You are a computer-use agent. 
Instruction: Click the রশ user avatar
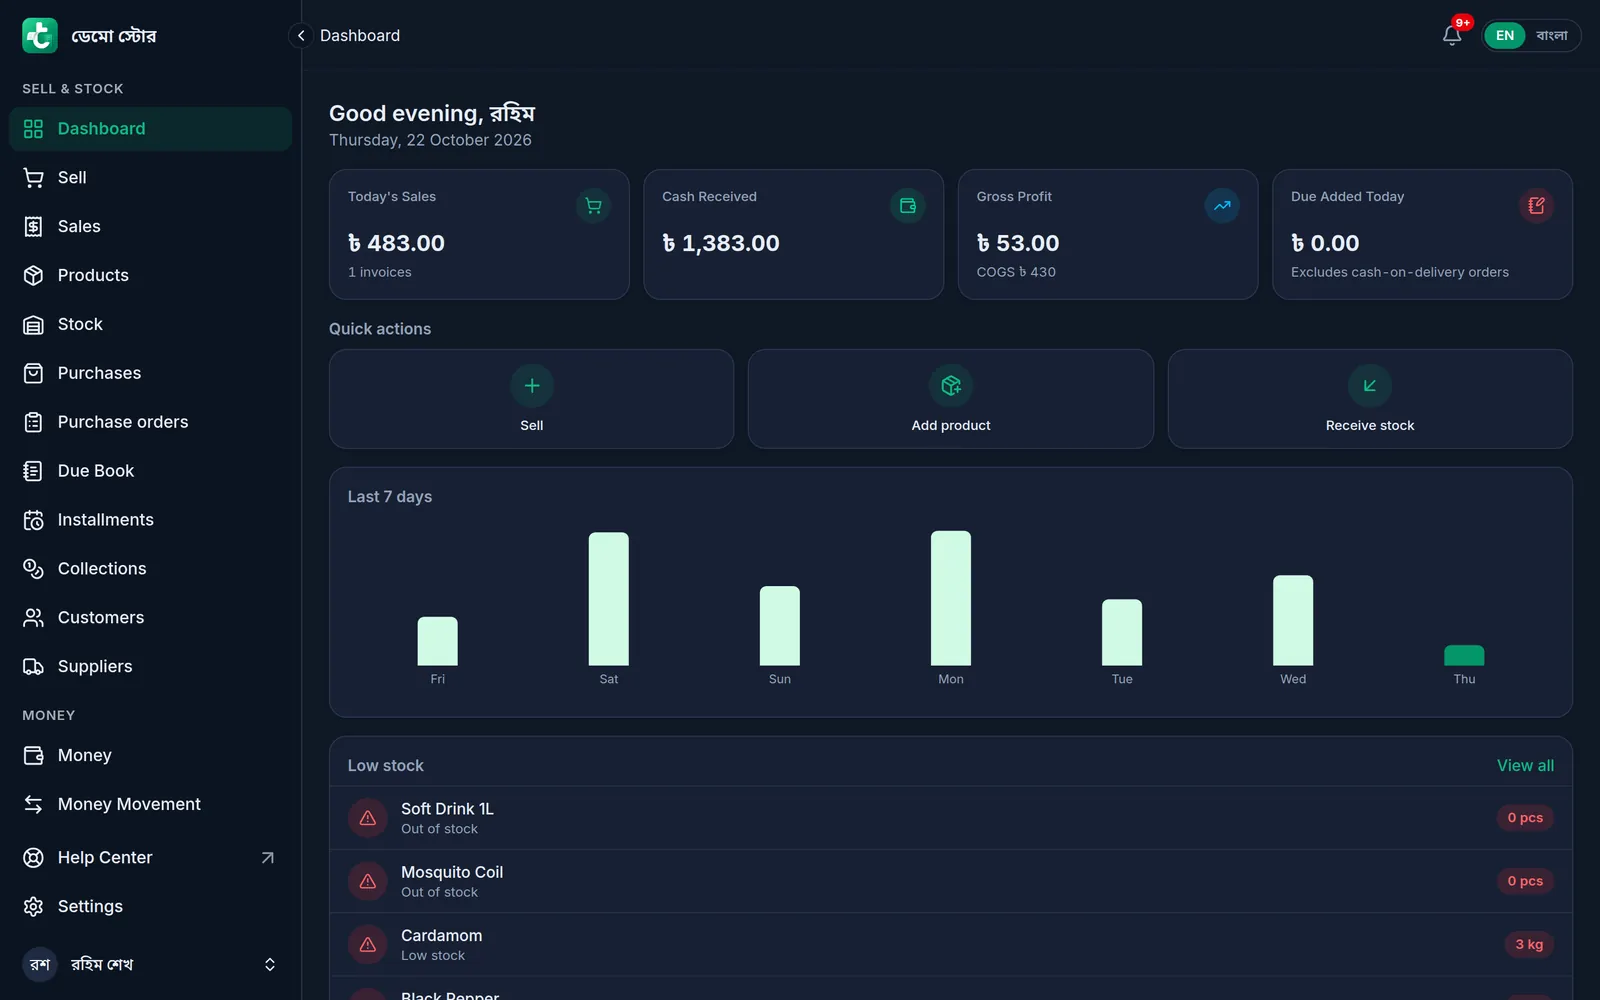tap(40, 964)
